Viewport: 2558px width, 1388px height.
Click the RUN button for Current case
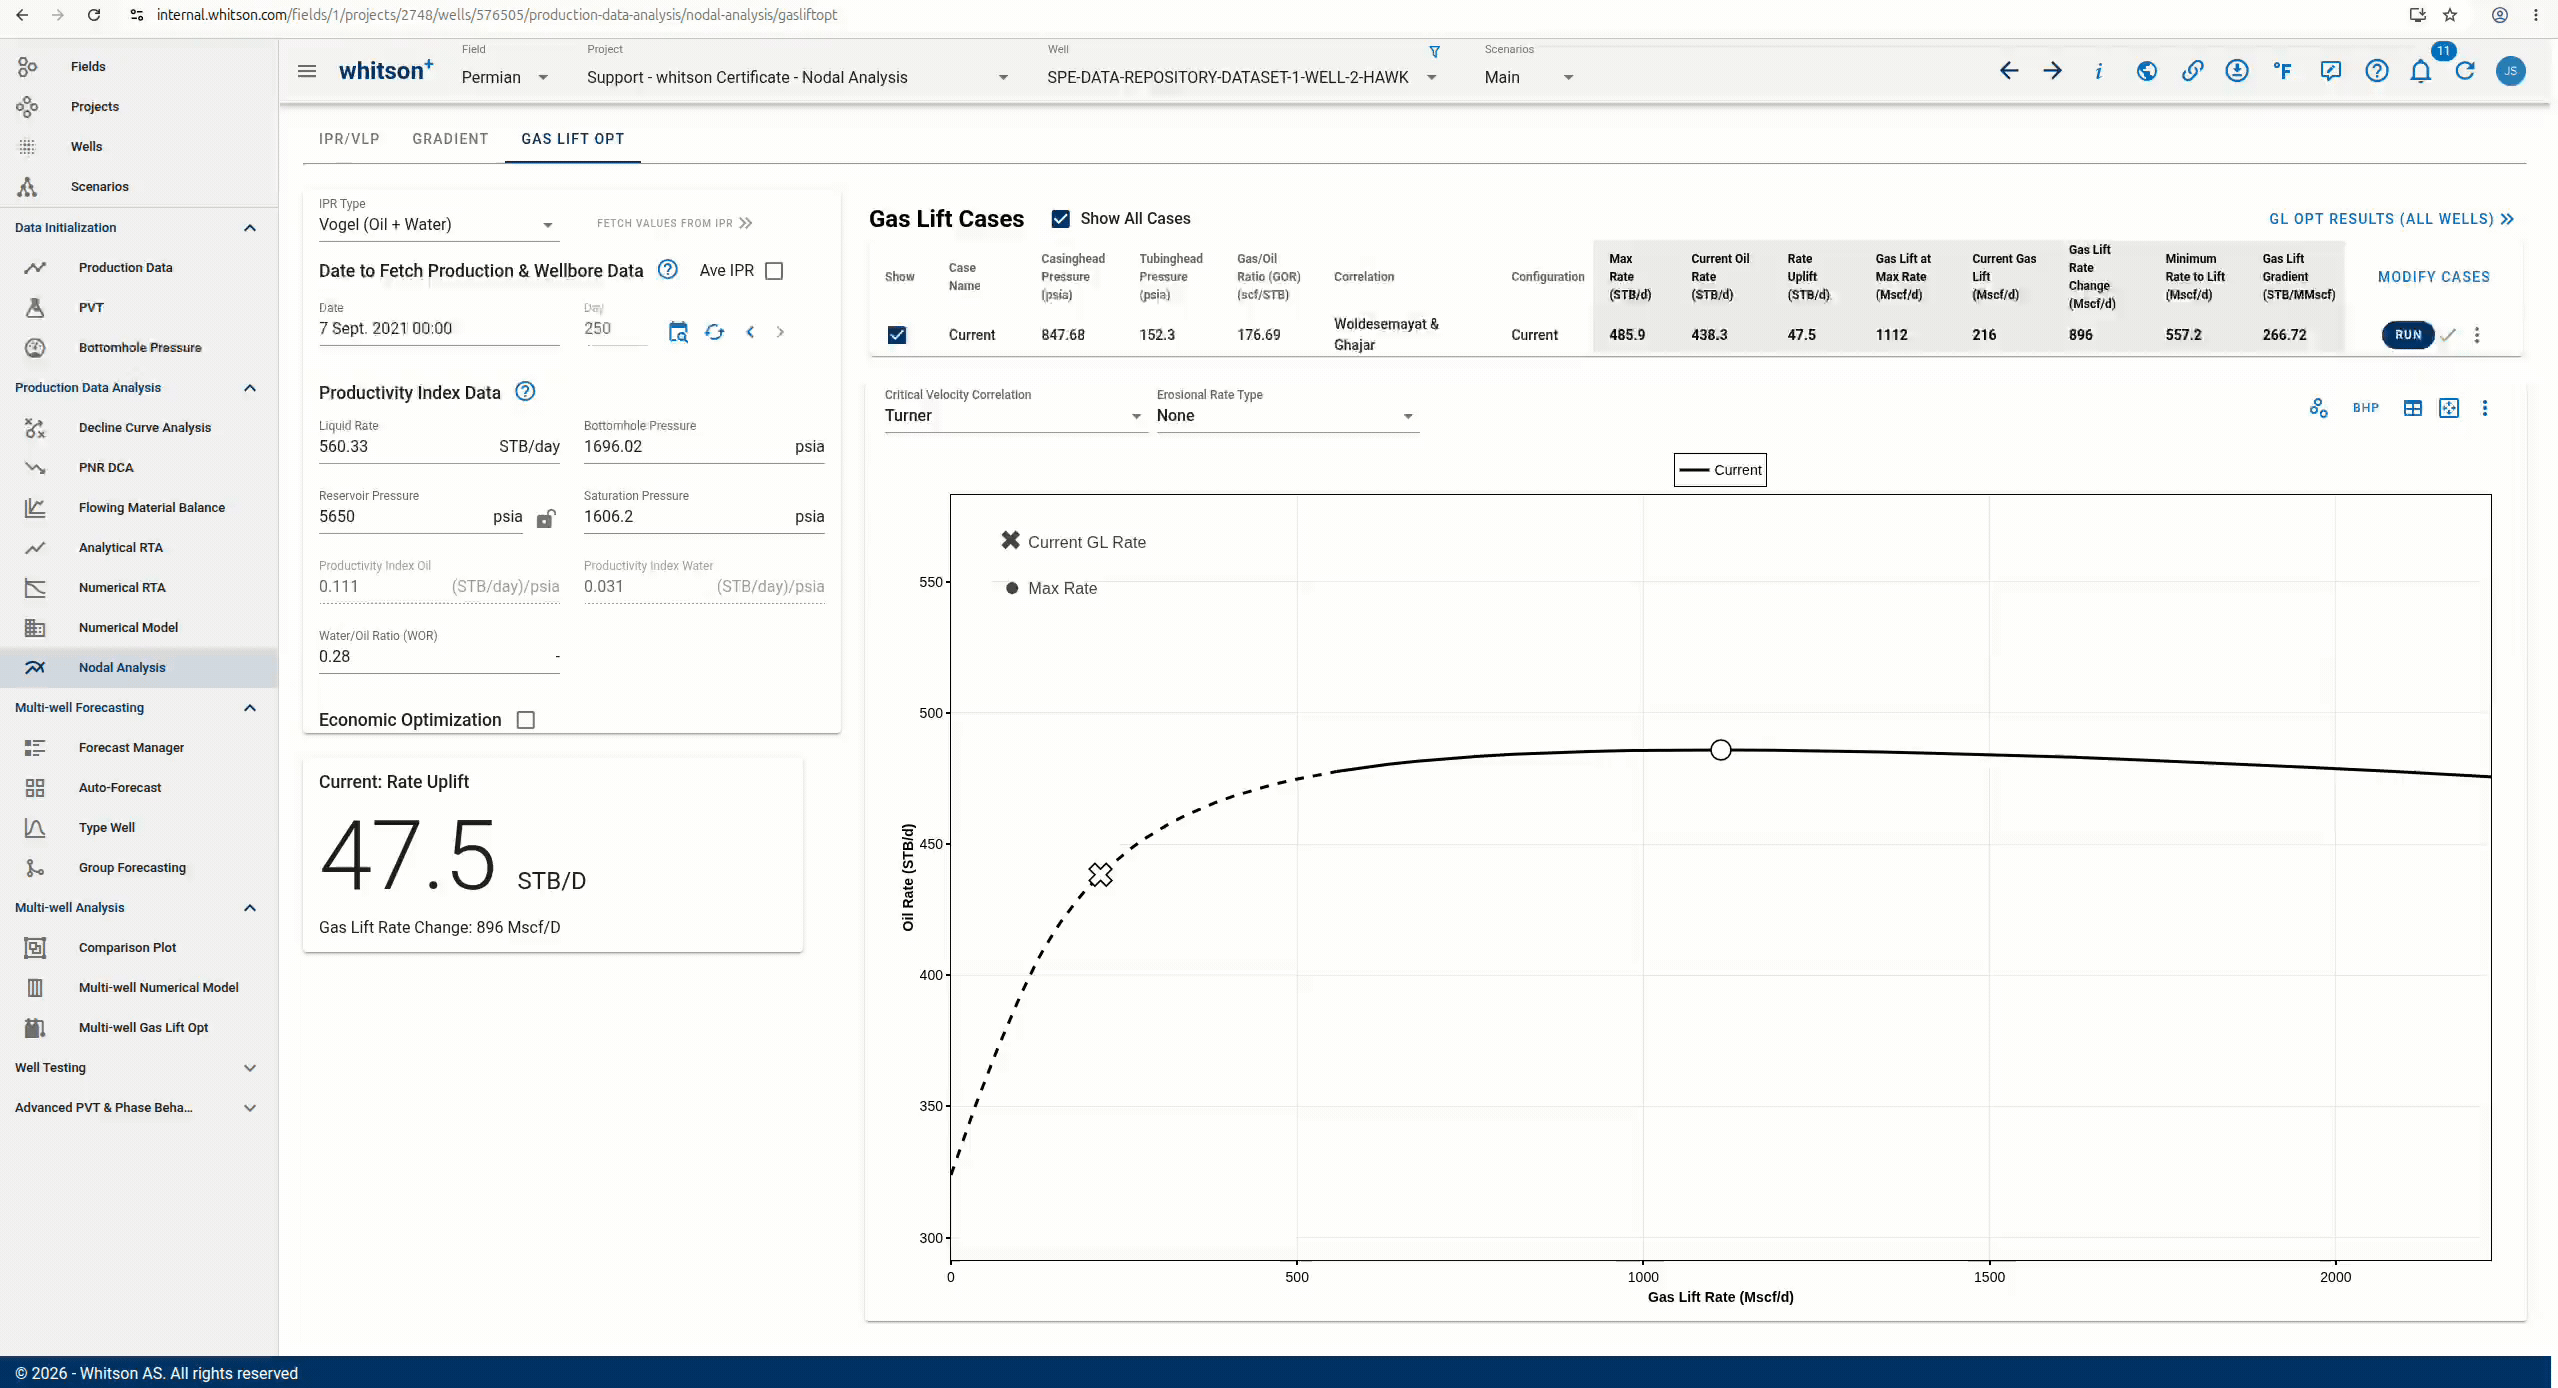tap(2408, 335)
